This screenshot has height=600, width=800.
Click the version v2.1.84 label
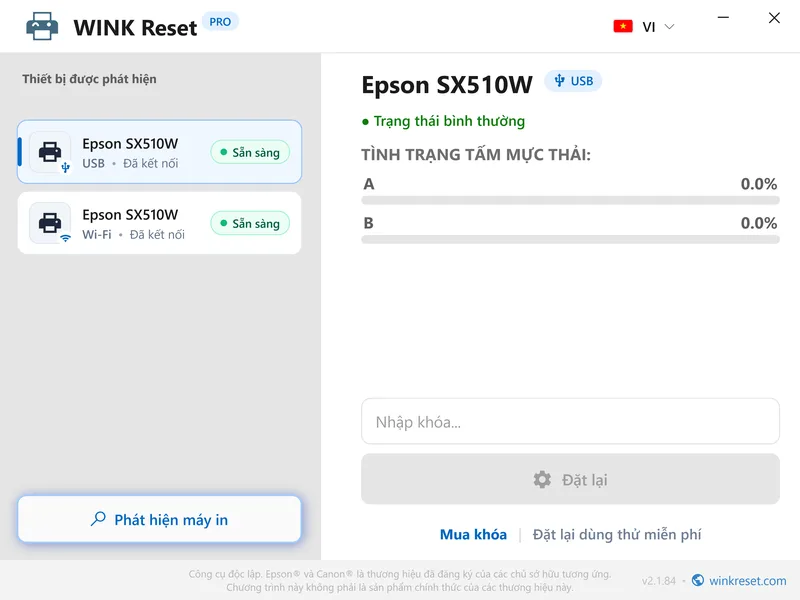(659, 581)
